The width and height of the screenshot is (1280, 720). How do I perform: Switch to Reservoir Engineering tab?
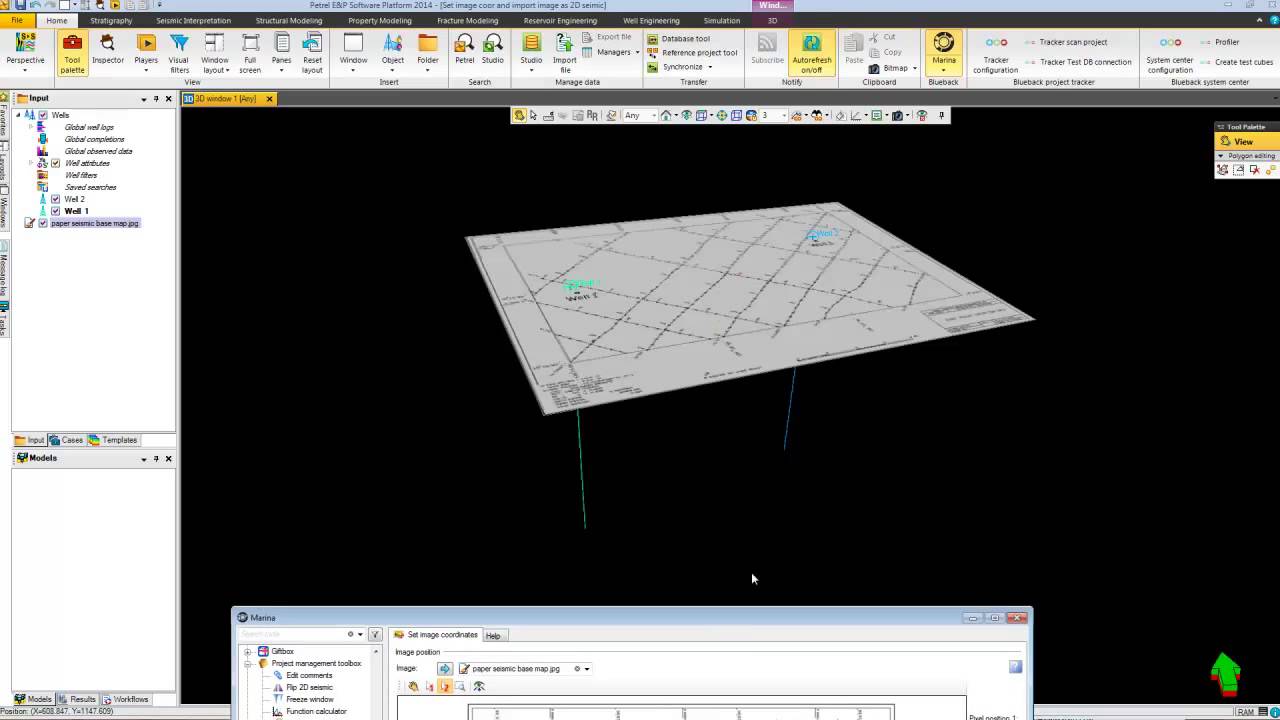[x=560, y=20]
